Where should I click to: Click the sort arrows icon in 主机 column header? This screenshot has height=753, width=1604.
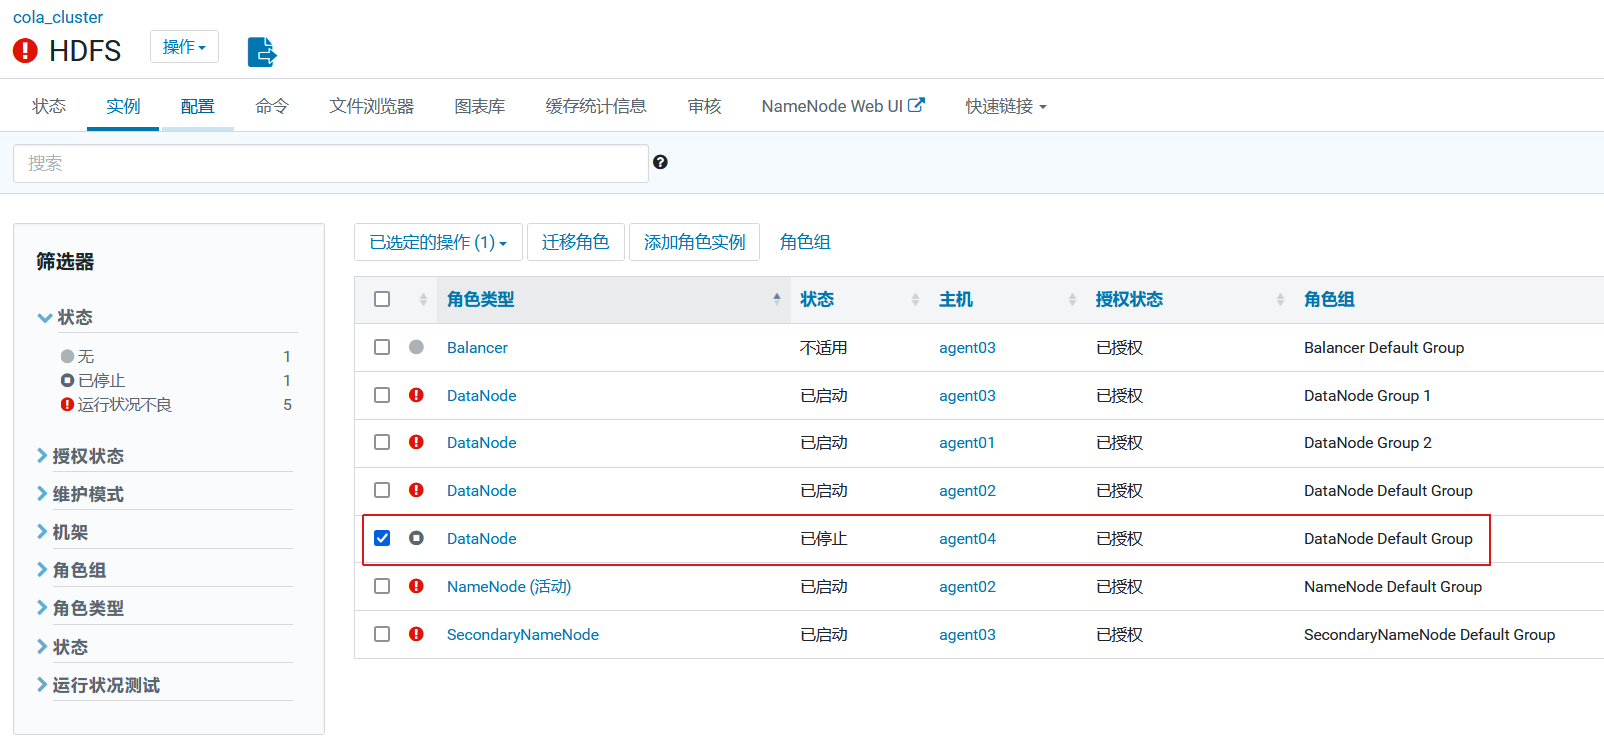1072,300
